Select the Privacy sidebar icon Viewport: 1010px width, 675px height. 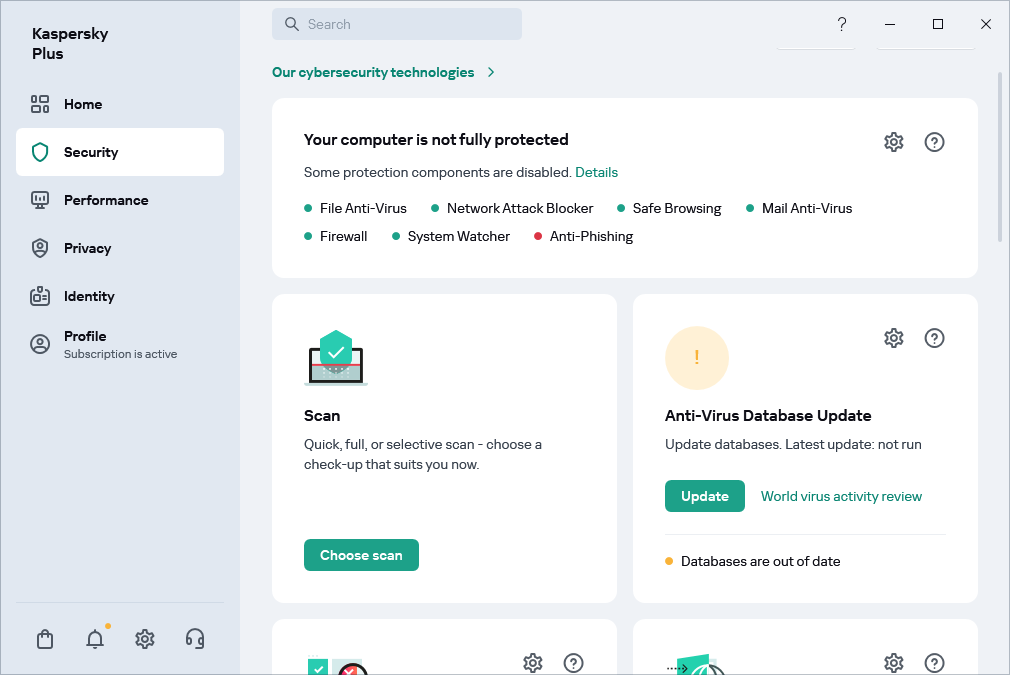click(40, 248)
